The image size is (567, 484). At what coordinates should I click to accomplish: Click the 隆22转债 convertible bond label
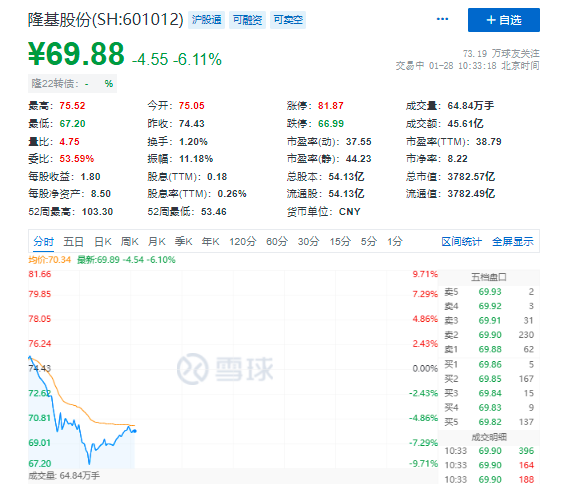coord(72,84)
